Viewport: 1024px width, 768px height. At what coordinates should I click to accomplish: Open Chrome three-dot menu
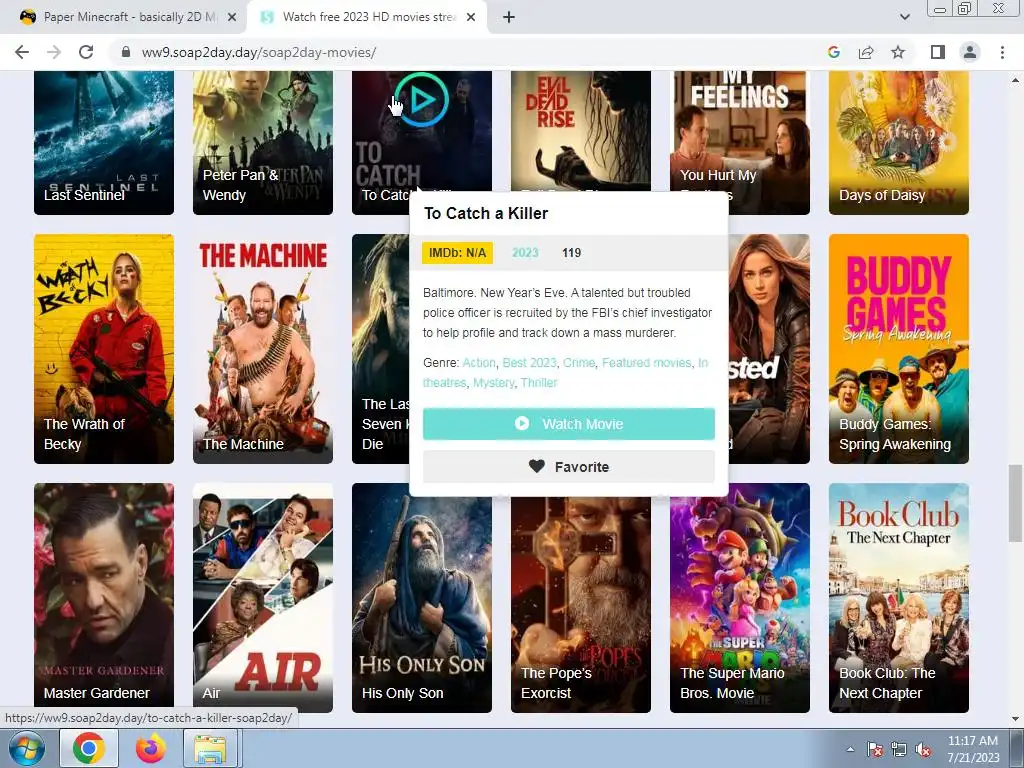(1002, 52)
